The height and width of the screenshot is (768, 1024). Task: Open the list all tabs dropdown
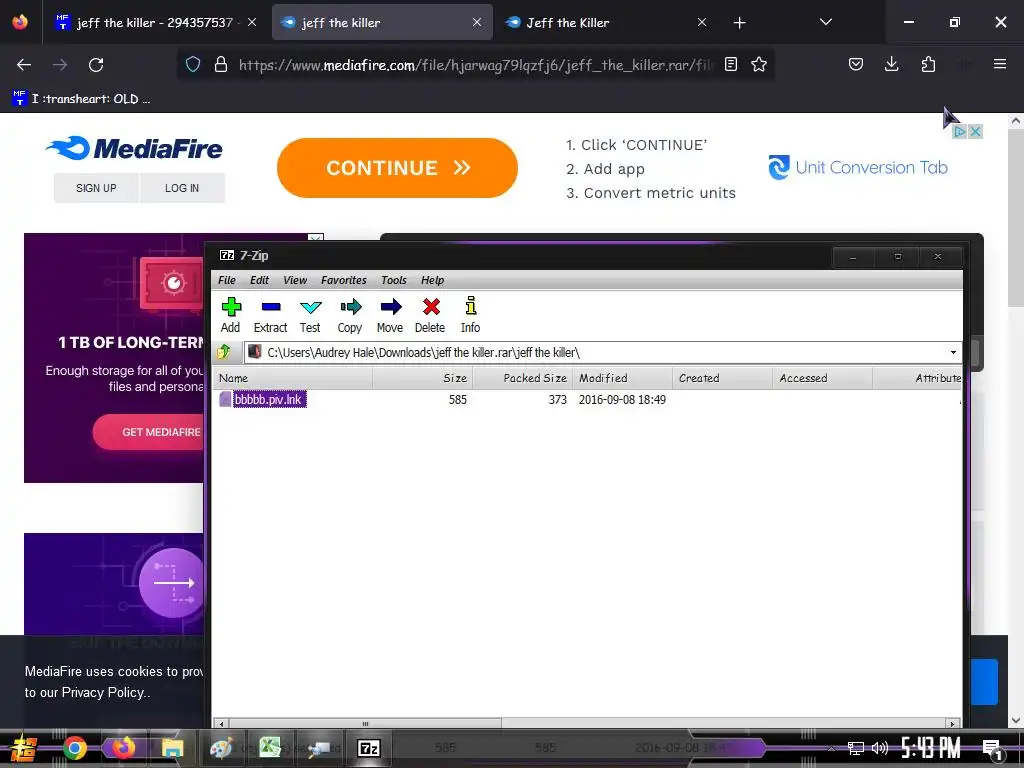click(825, 22)
